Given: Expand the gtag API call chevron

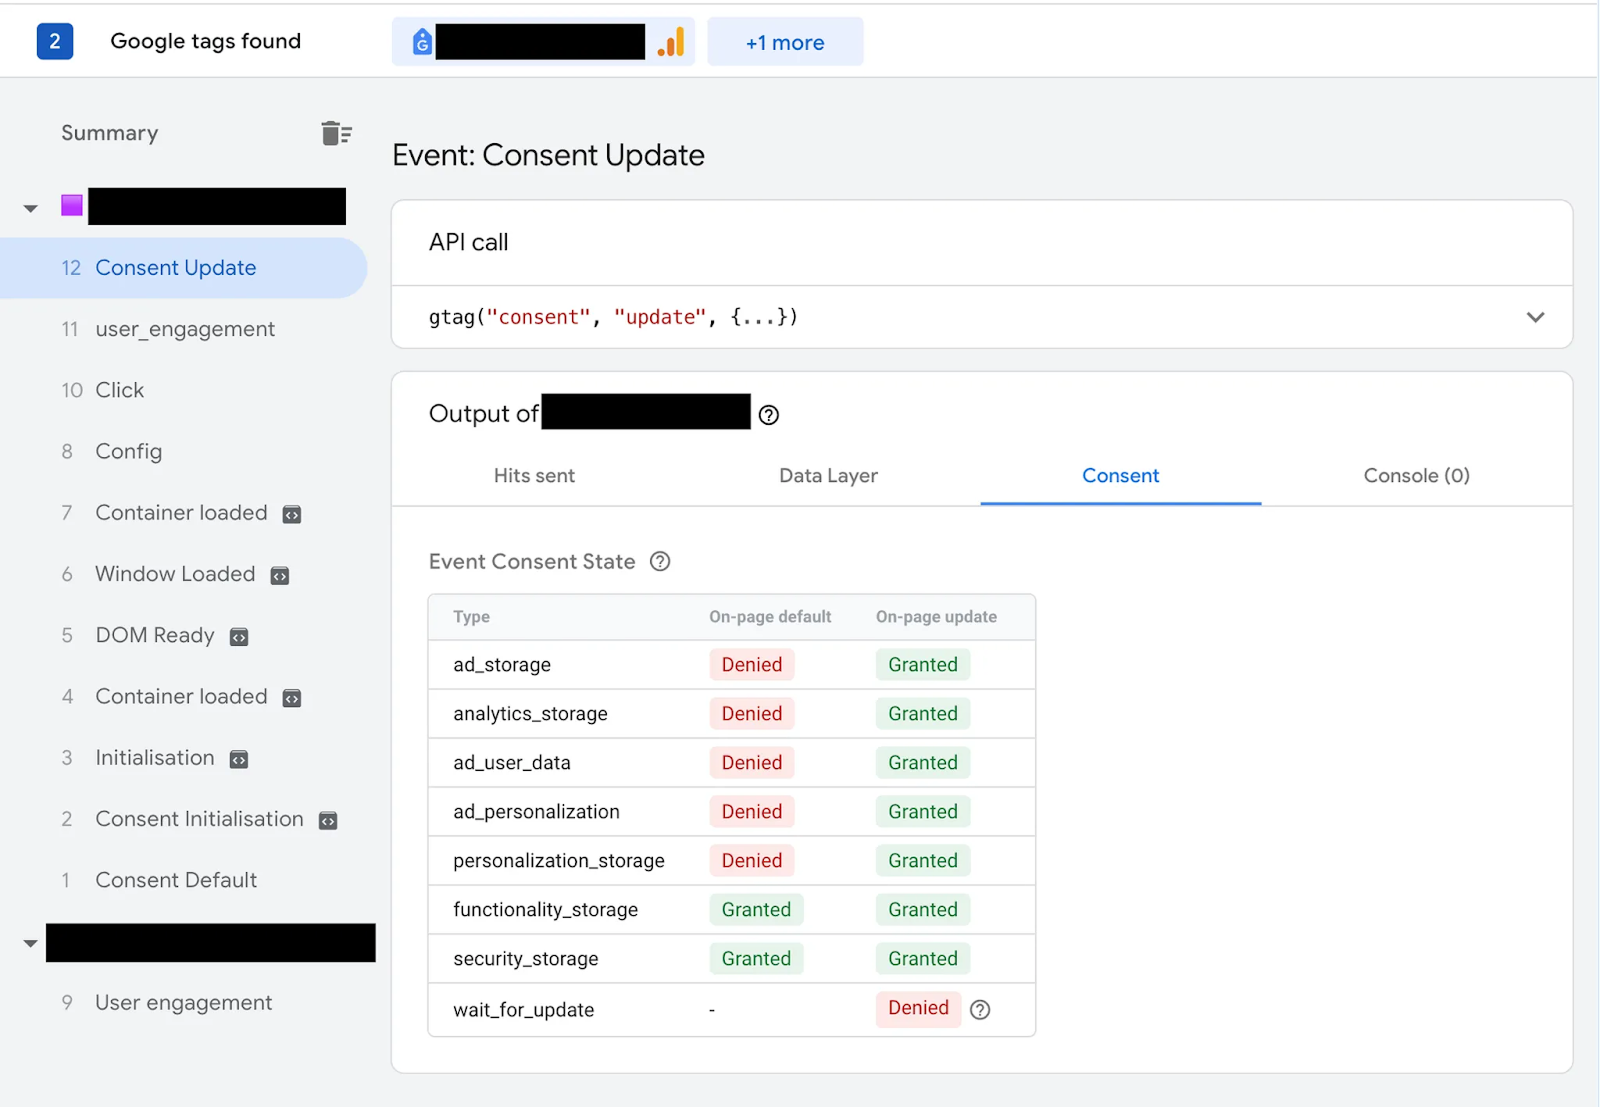Looking at the screenshot, I should click(x=1535, y=317).
